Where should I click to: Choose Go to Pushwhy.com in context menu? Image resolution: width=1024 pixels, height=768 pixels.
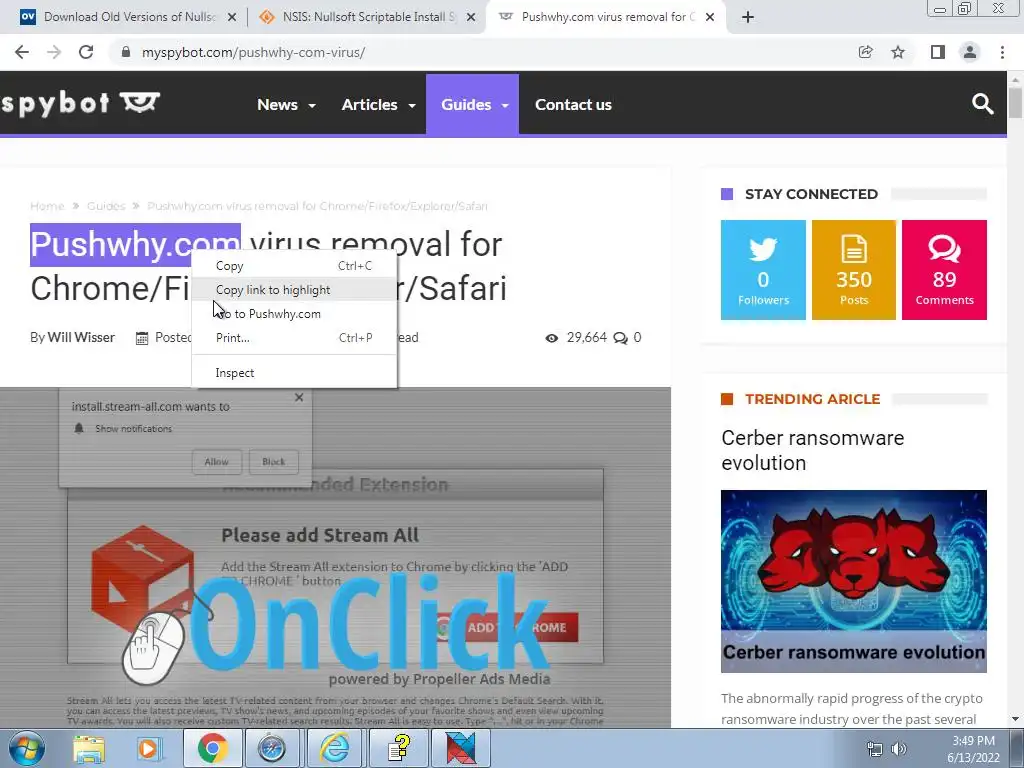point(294,314)
